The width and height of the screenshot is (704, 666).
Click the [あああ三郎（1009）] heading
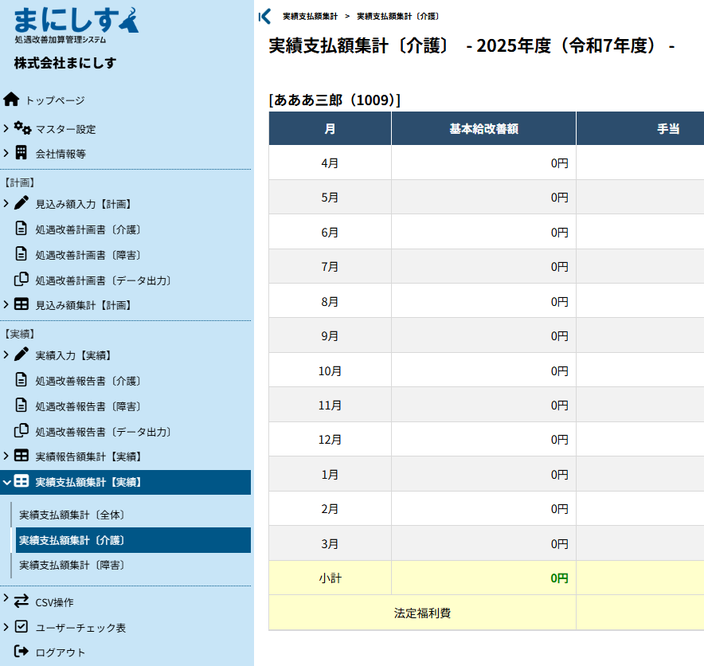point(334,100)
